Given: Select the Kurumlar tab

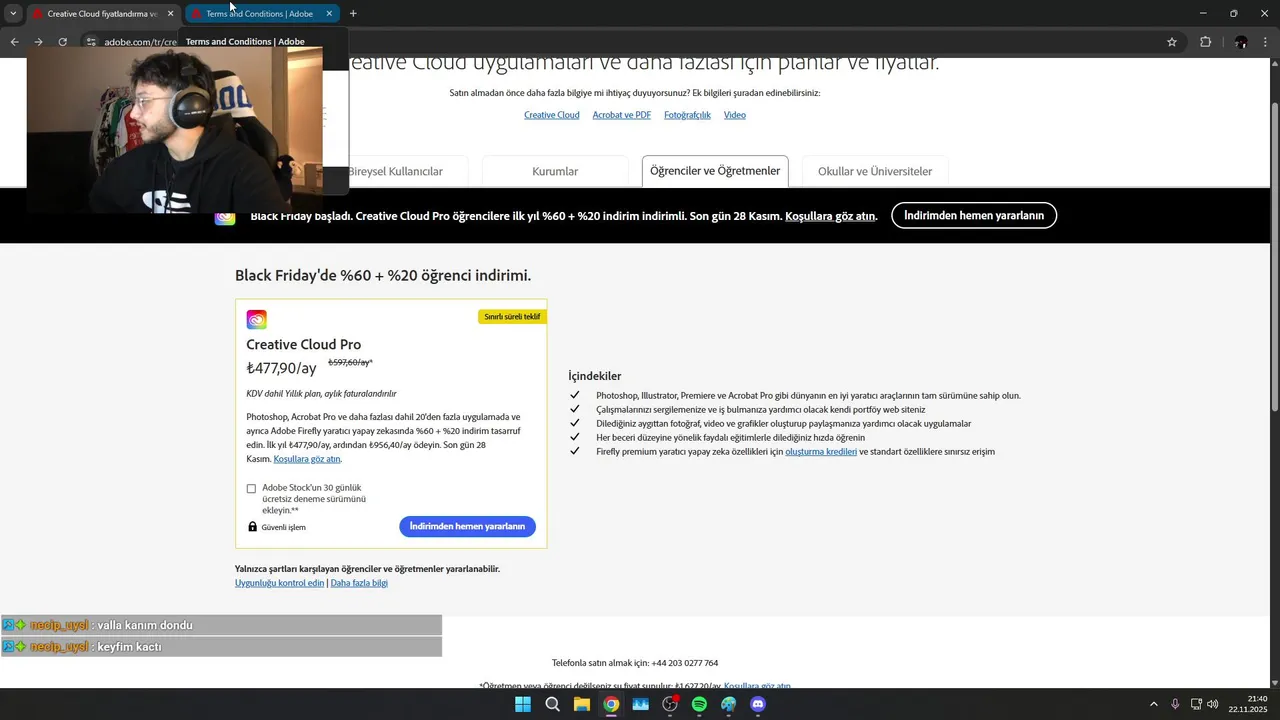Looking at the screenshot, I should 555,171.
